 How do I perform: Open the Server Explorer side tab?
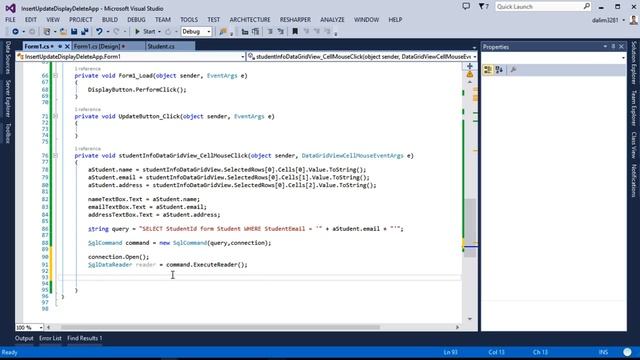(x=8, y=98)
